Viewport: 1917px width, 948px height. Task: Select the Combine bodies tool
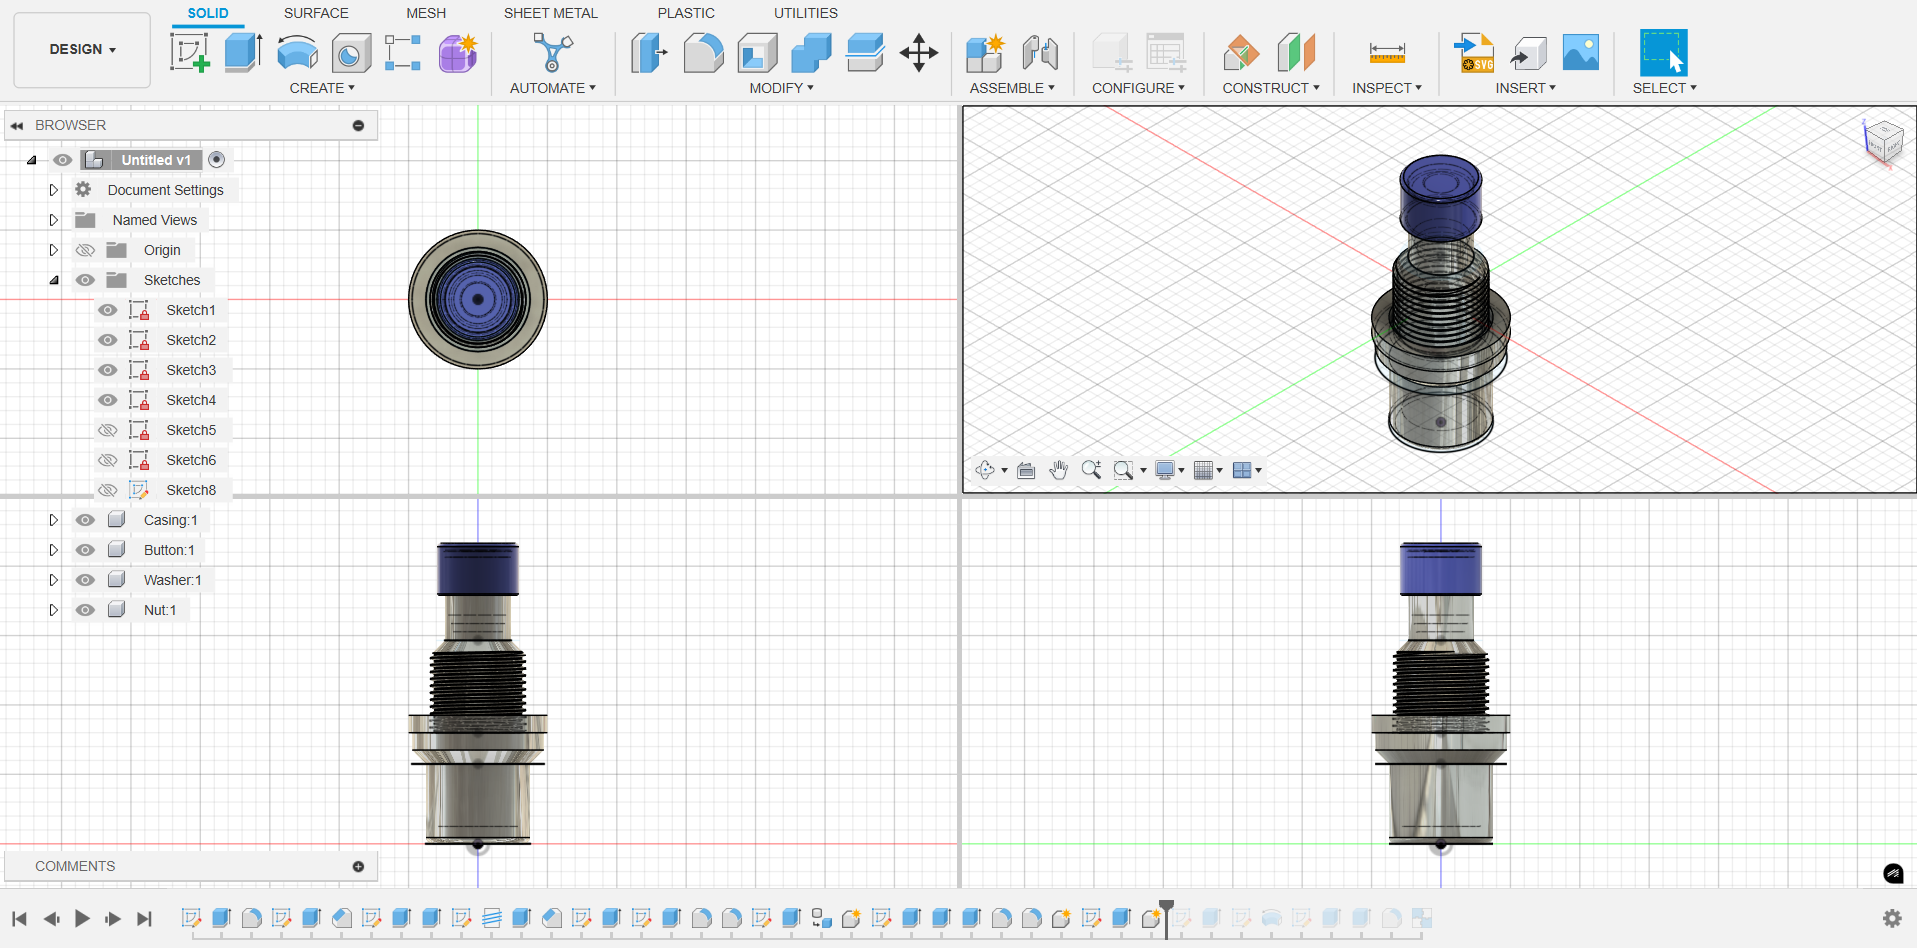click(x=811, y=53)
